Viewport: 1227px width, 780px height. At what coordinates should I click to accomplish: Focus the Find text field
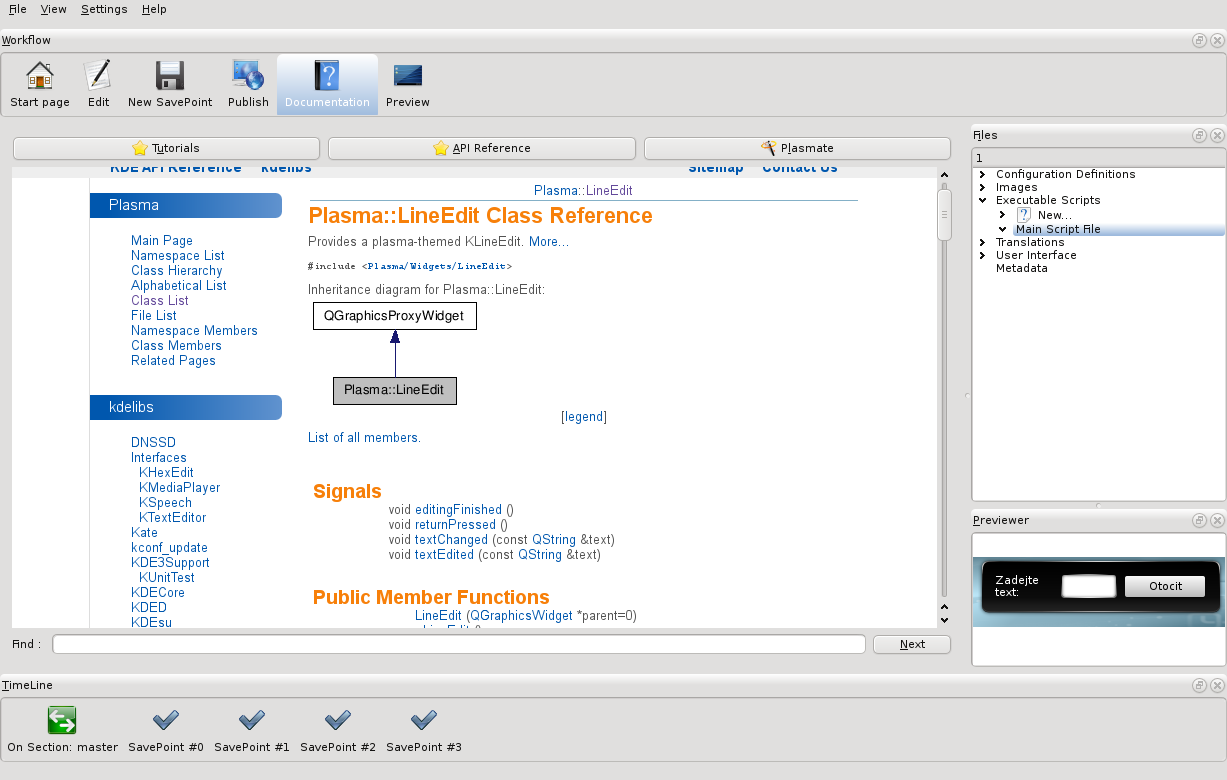[459, 644]
